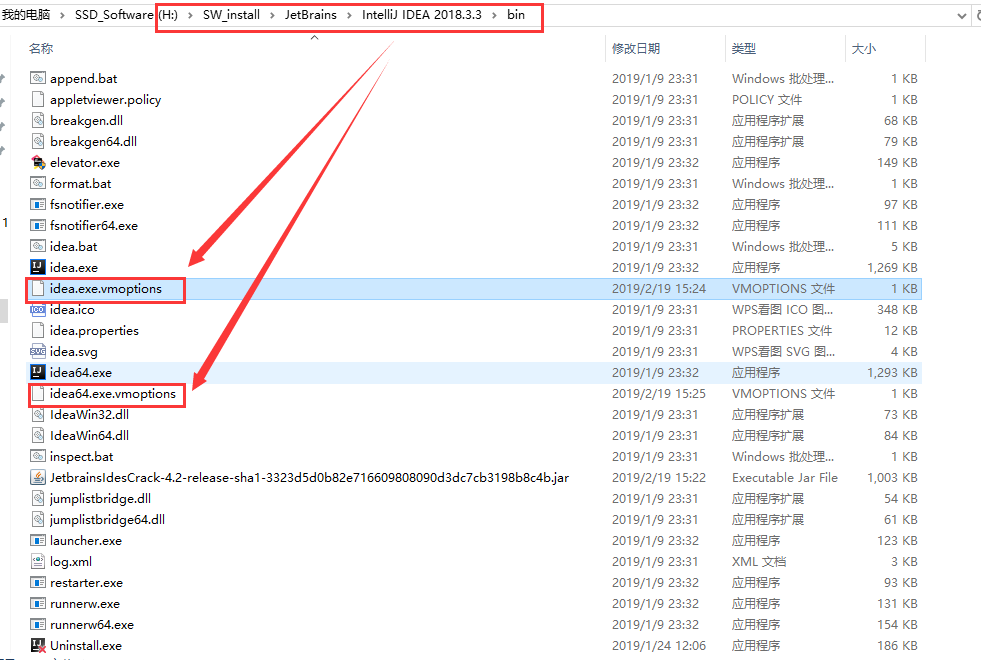Click the format.bat file icon
The width and height of the screenshot is (981, 660).
[38, 183]
